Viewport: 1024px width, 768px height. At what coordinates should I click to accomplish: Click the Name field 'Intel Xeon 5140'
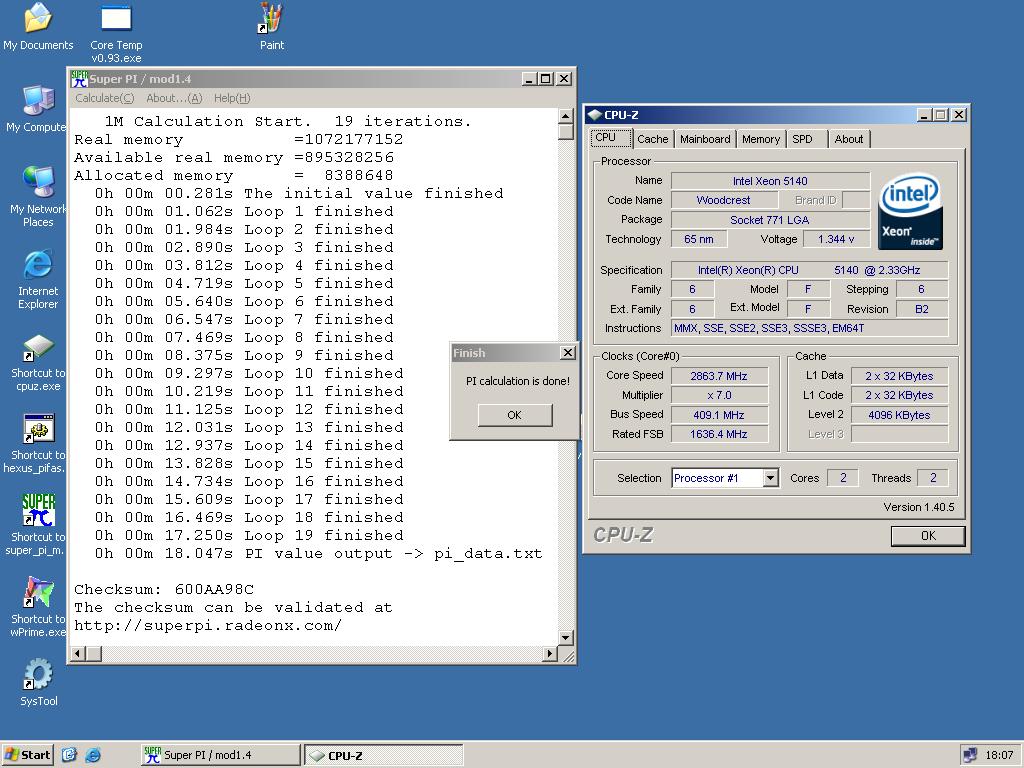pos(770,181)
